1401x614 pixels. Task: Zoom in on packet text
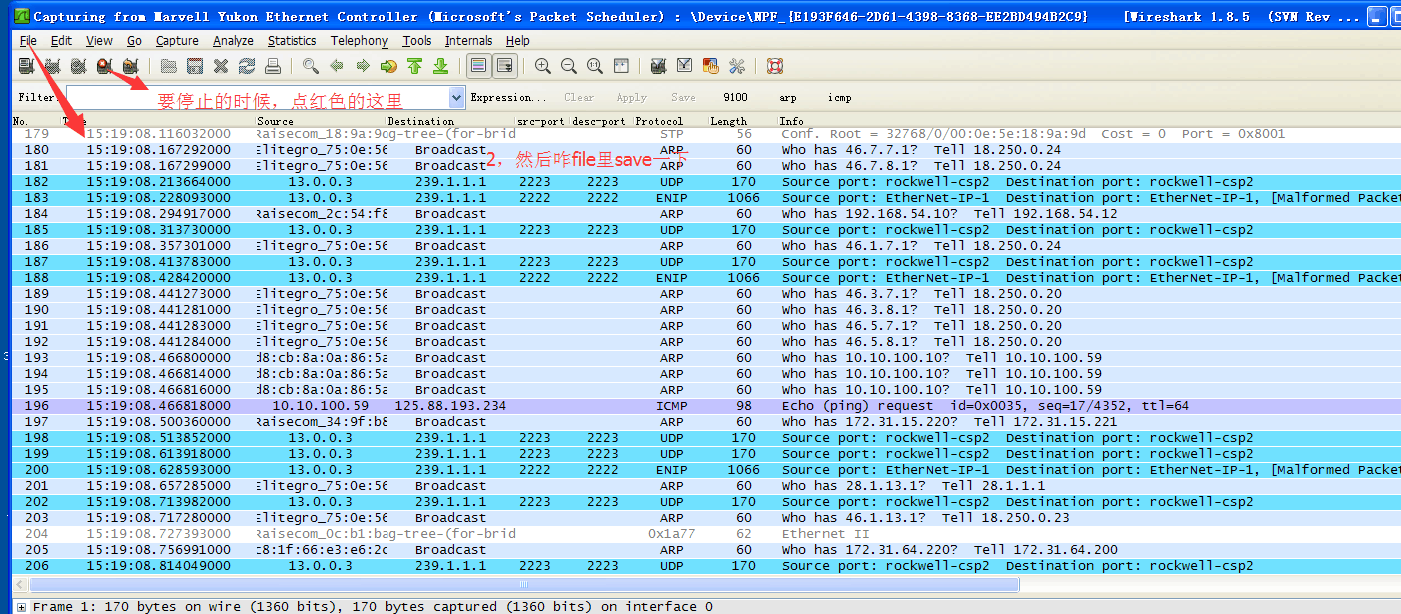click(543, 66)
